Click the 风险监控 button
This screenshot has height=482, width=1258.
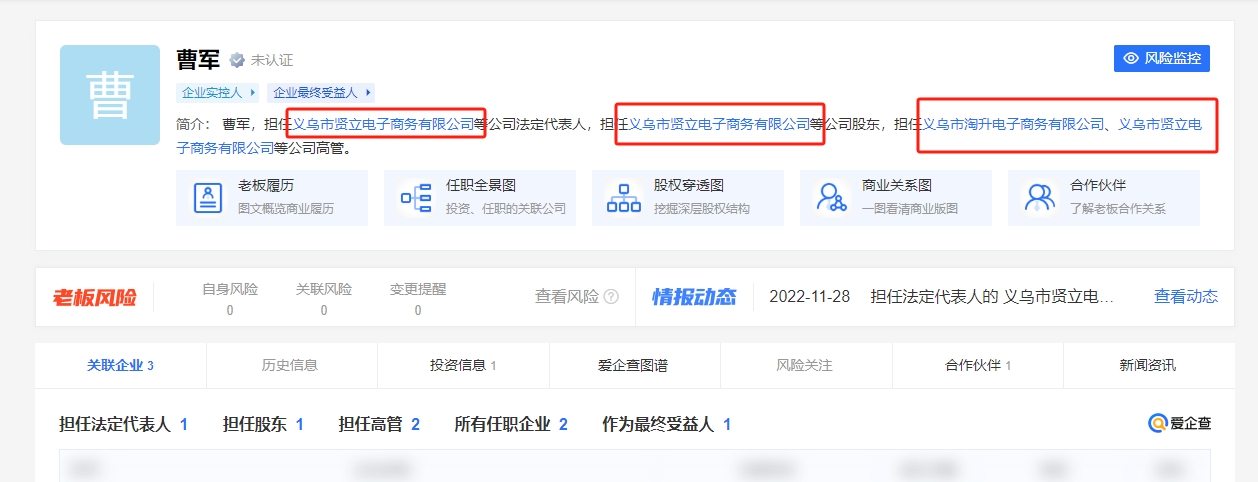(1162, 58)
